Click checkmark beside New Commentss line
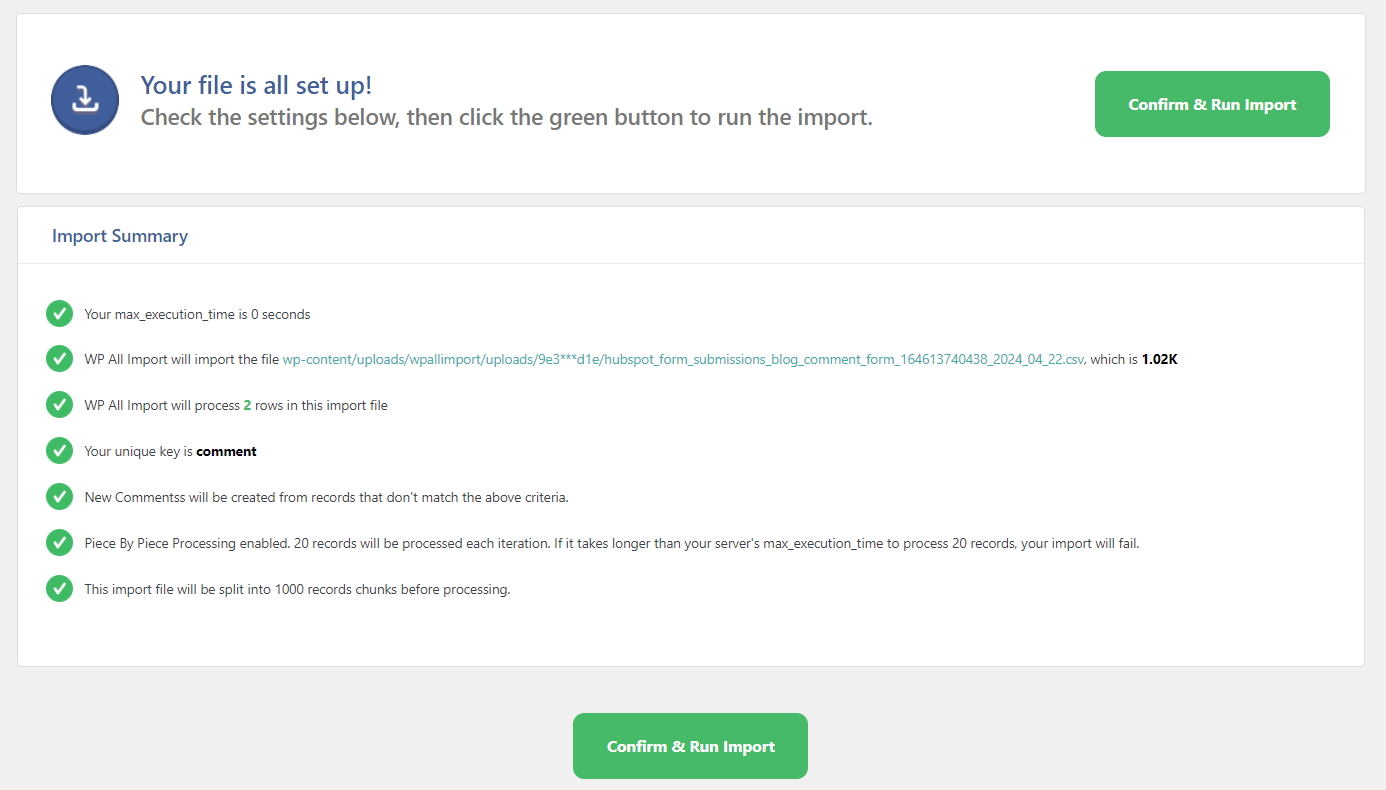The width and height of the screenshot is (1386, 790). 59,497
